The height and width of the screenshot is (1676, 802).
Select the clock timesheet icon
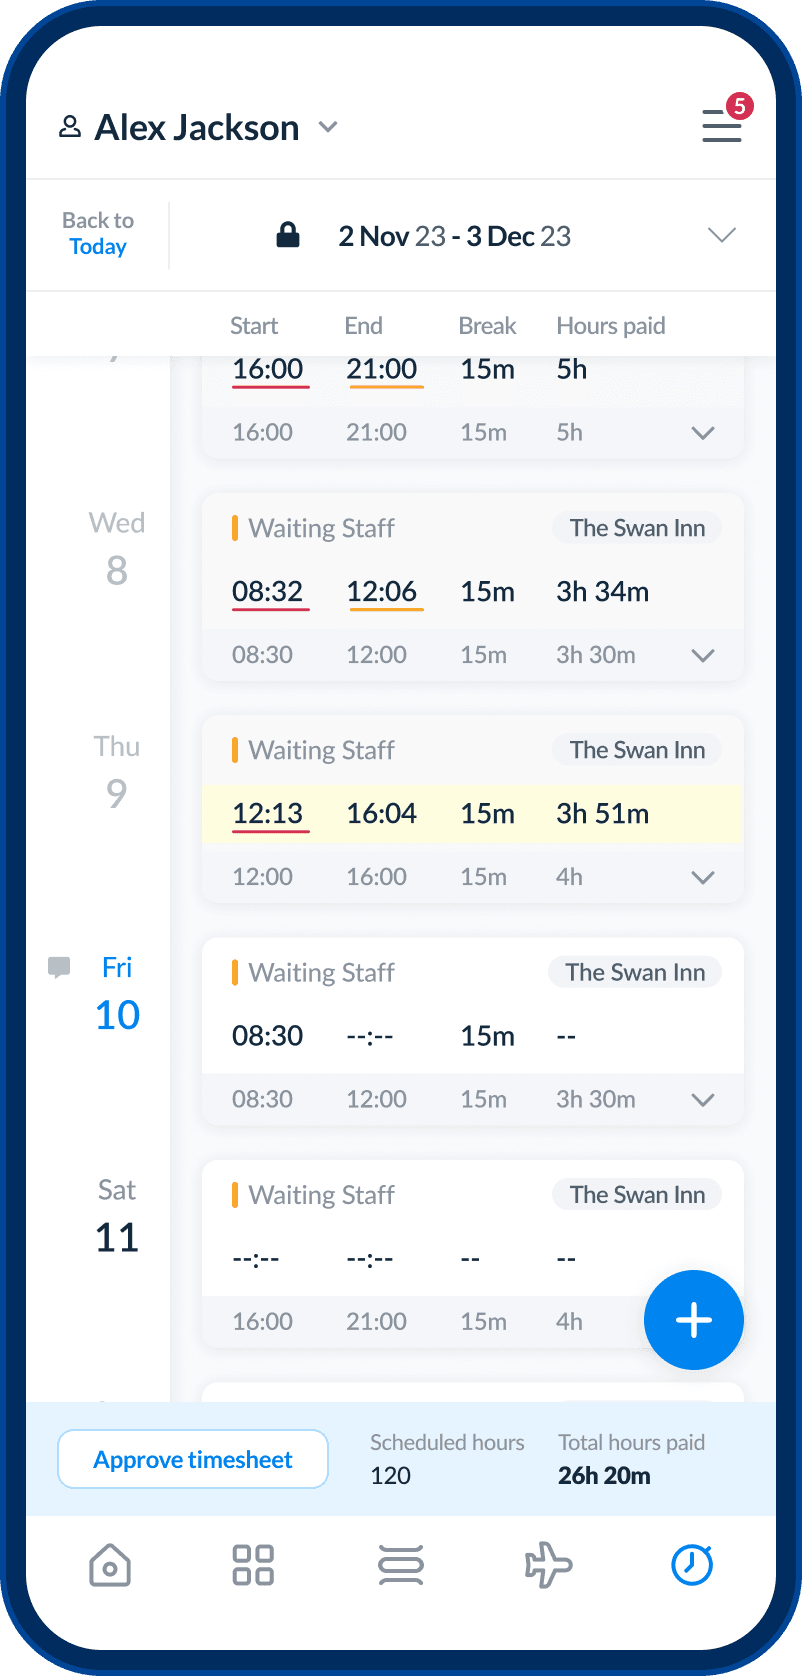tap(692, 1564)
